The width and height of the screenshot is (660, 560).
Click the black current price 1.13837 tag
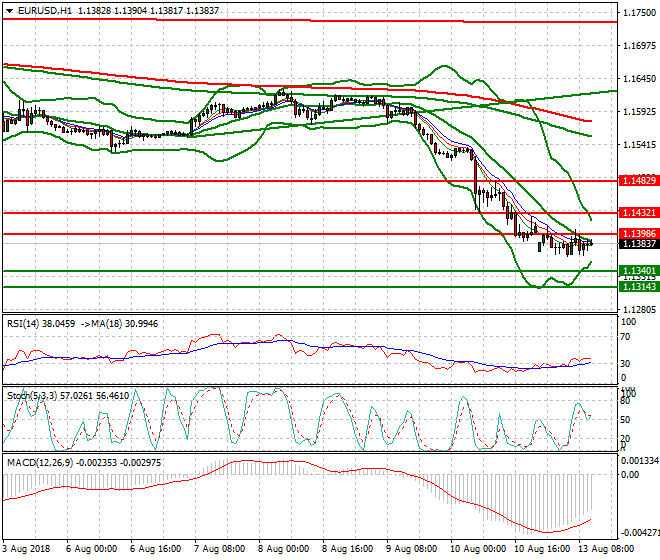[x=637, y=244]
